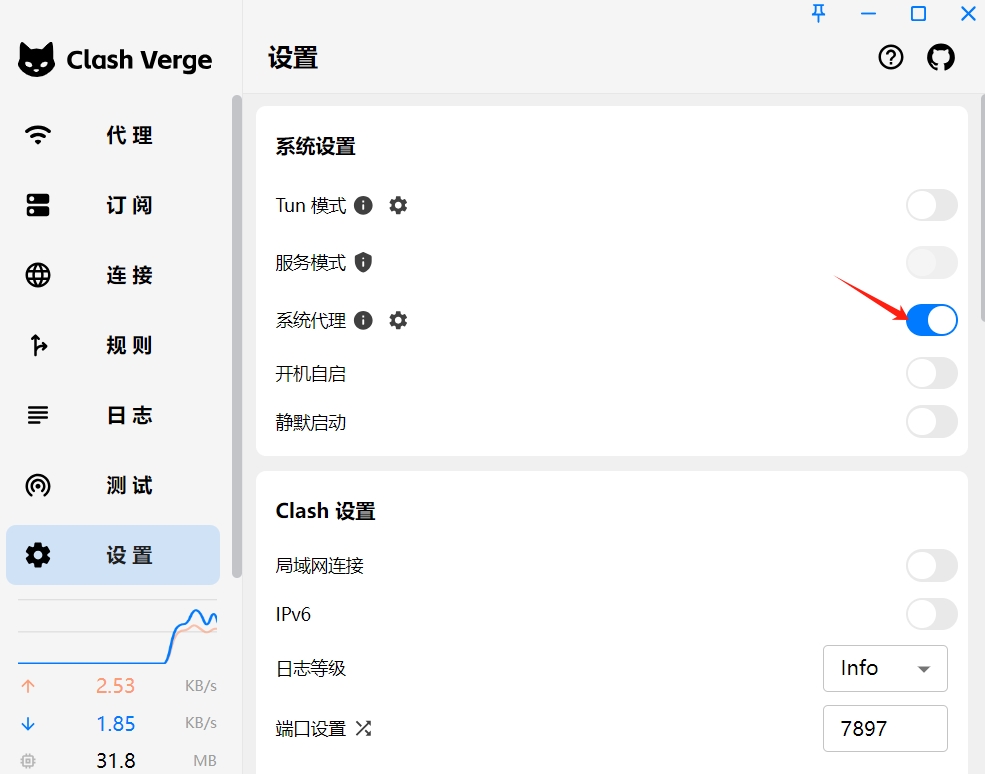Open Tun 模式 gear settings
The image size is (985, 774).
click(x=398, y=205)
